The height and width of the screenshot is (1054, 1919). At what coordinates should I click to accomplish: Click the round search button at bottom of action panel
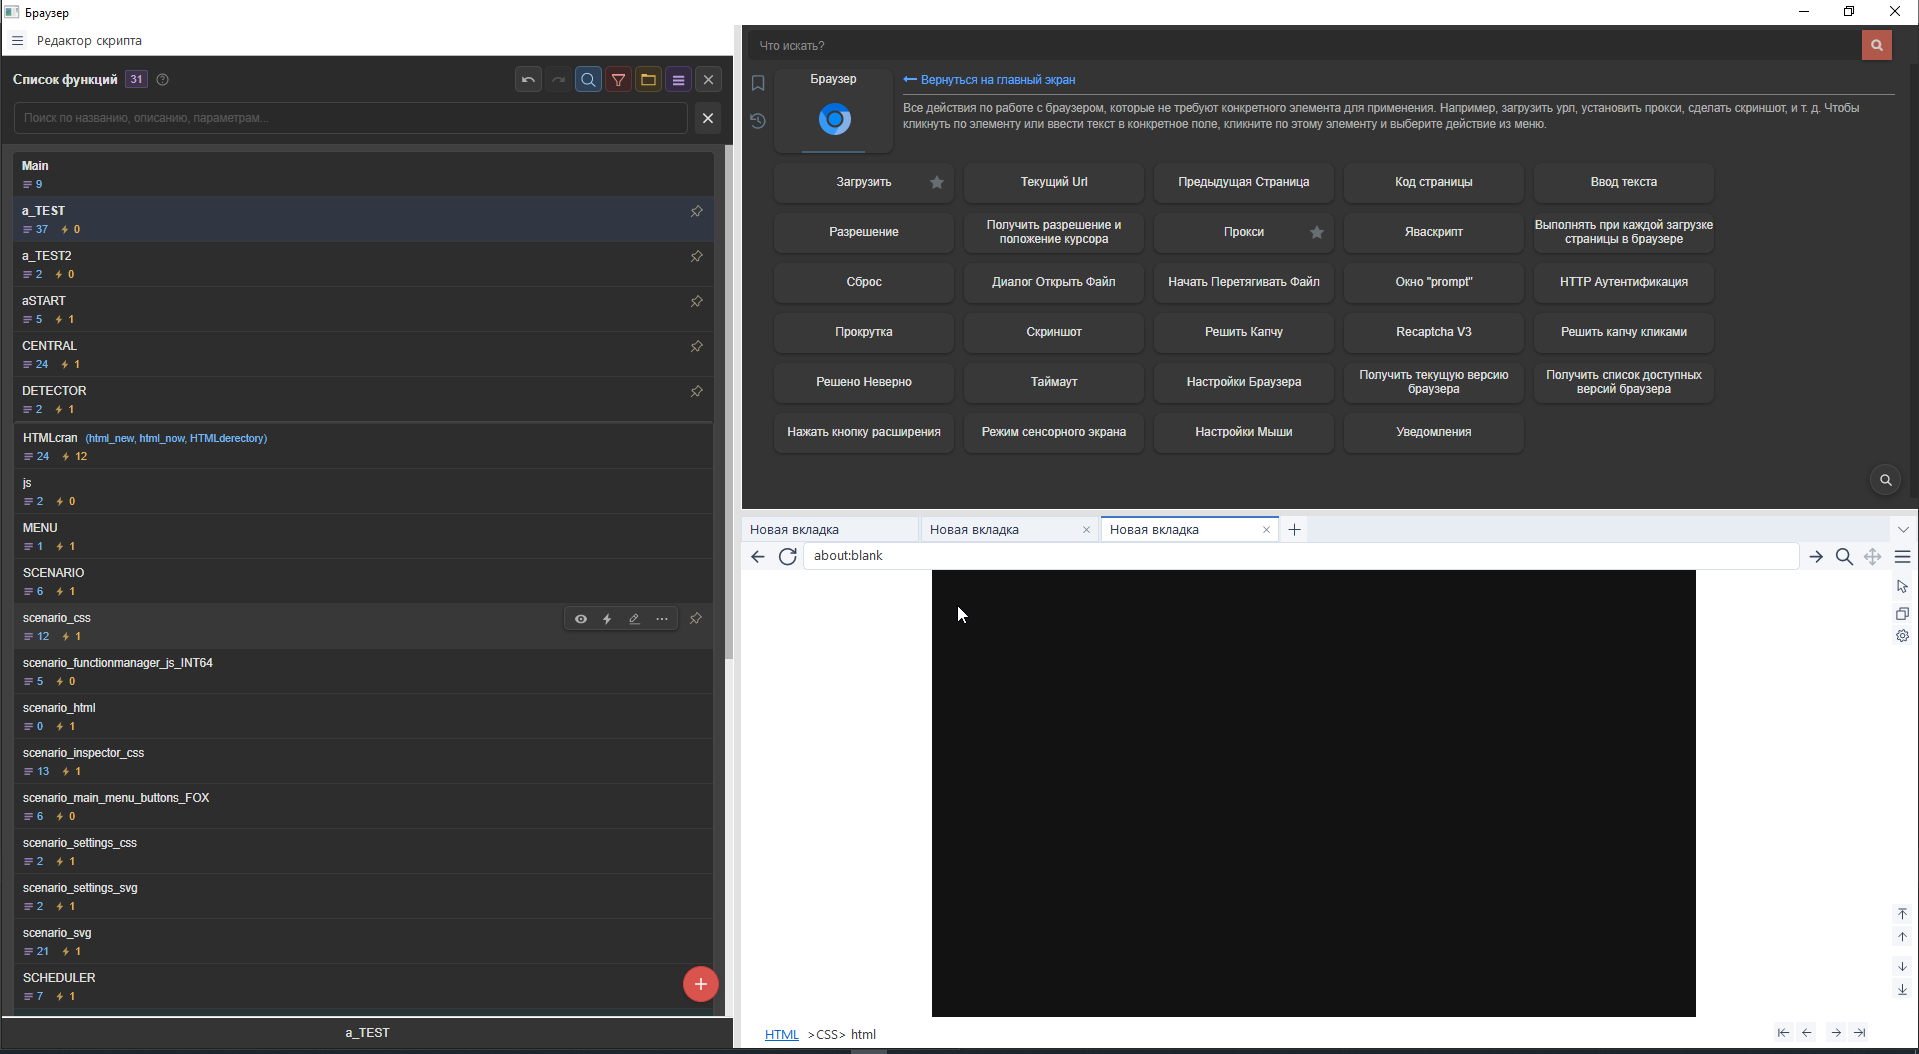pyautogui.click(x=1885, y=480)
